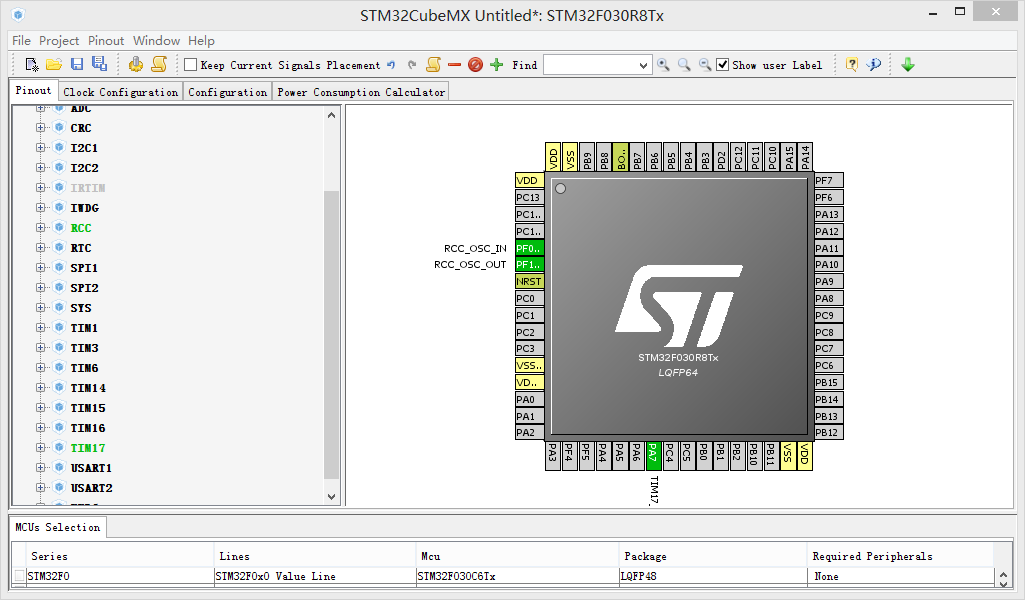Click the MCU list scroll down arrow
The height and width of the screenshot is (600, 1025).
[x=1003, y=582]
